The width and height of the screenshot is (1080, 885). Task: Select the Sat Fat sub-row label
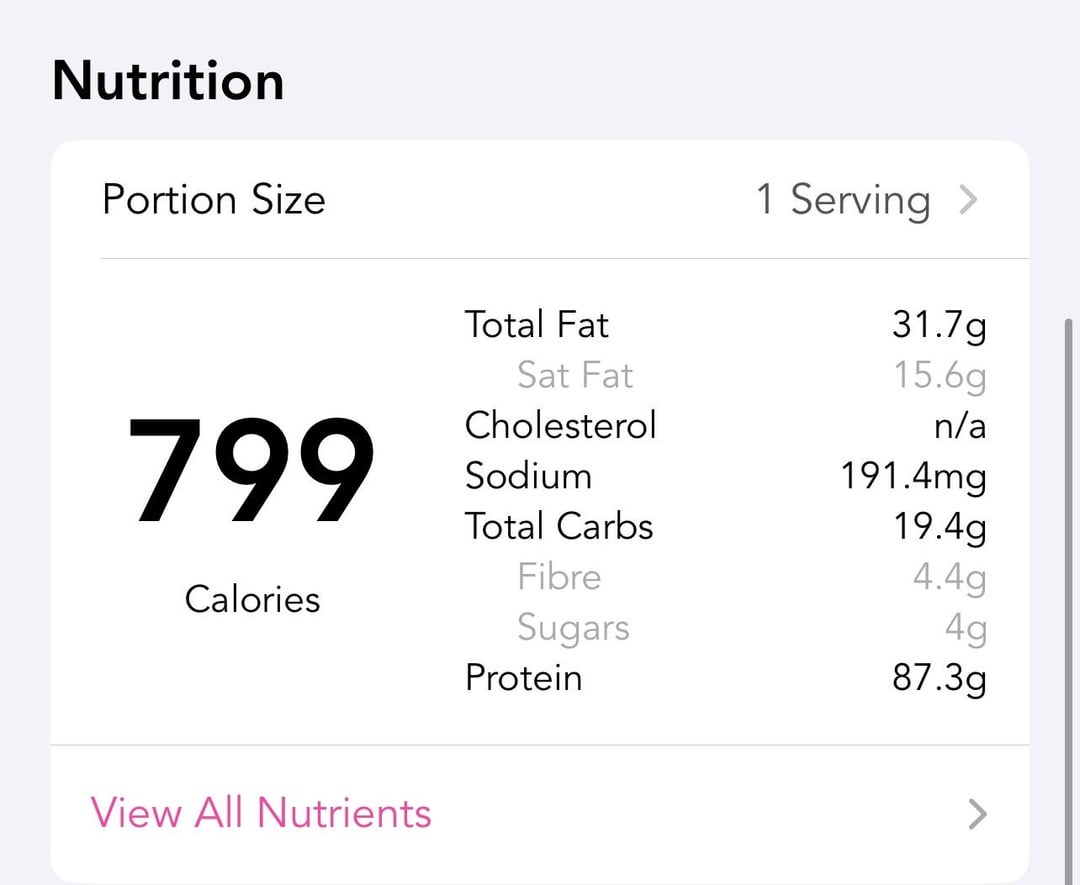(575, 375)
